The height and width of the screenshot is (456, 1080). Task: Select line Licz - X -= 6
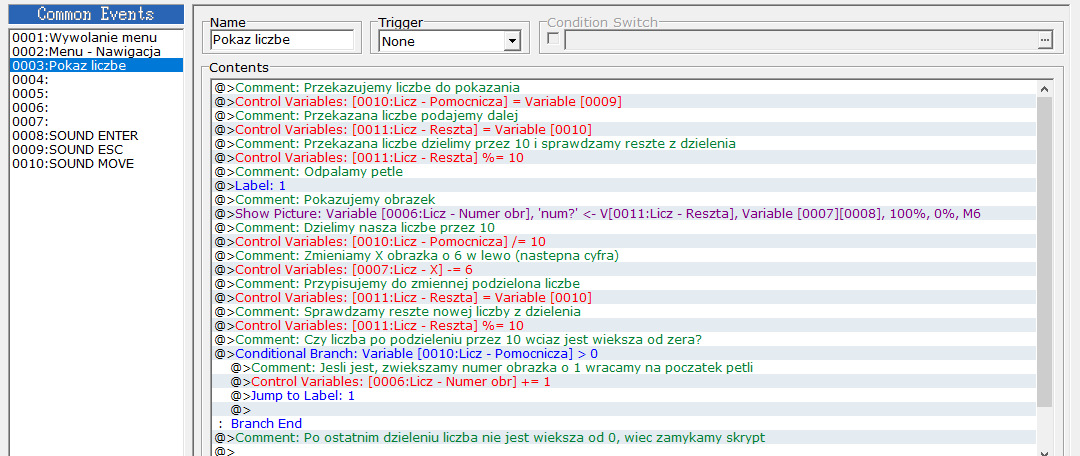(623, 269)
